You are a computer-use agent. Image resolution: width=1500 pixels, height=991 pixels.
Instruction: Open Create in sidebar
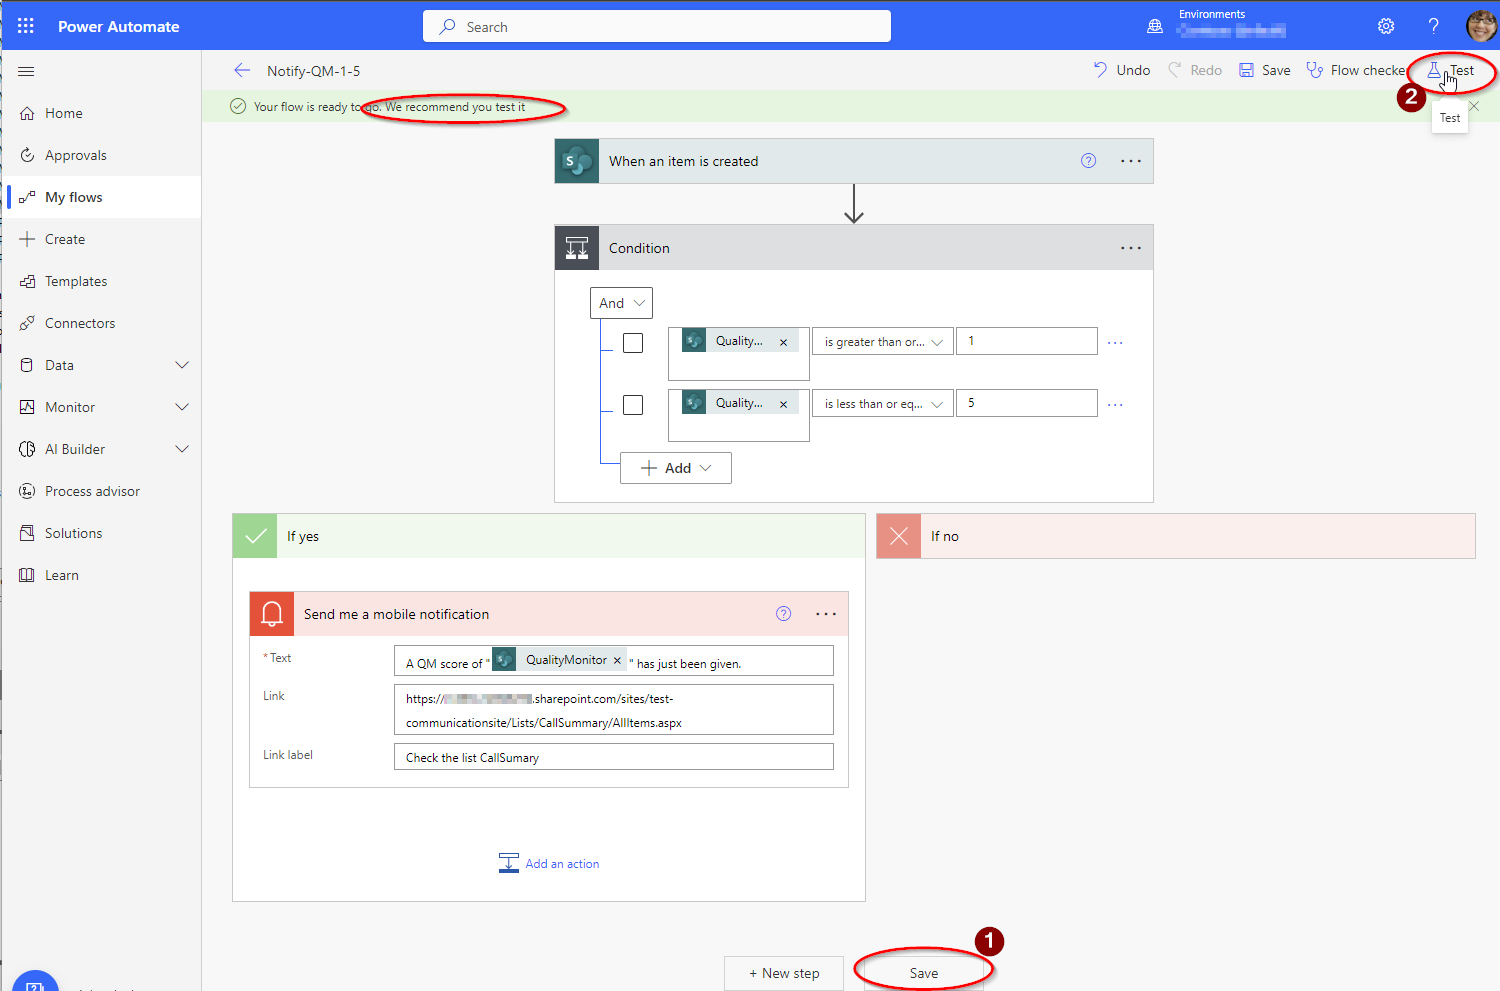point(101,239)
